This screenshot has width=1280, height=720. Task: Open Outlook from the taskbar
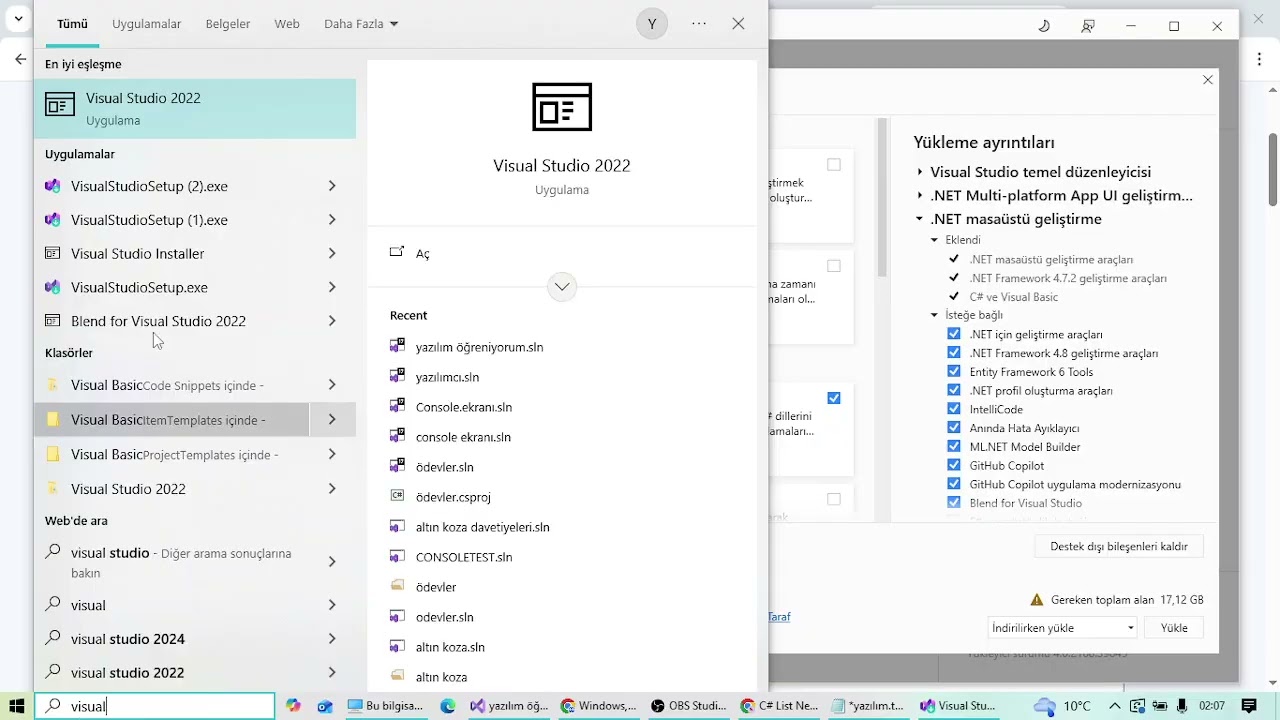coord(324,706)
